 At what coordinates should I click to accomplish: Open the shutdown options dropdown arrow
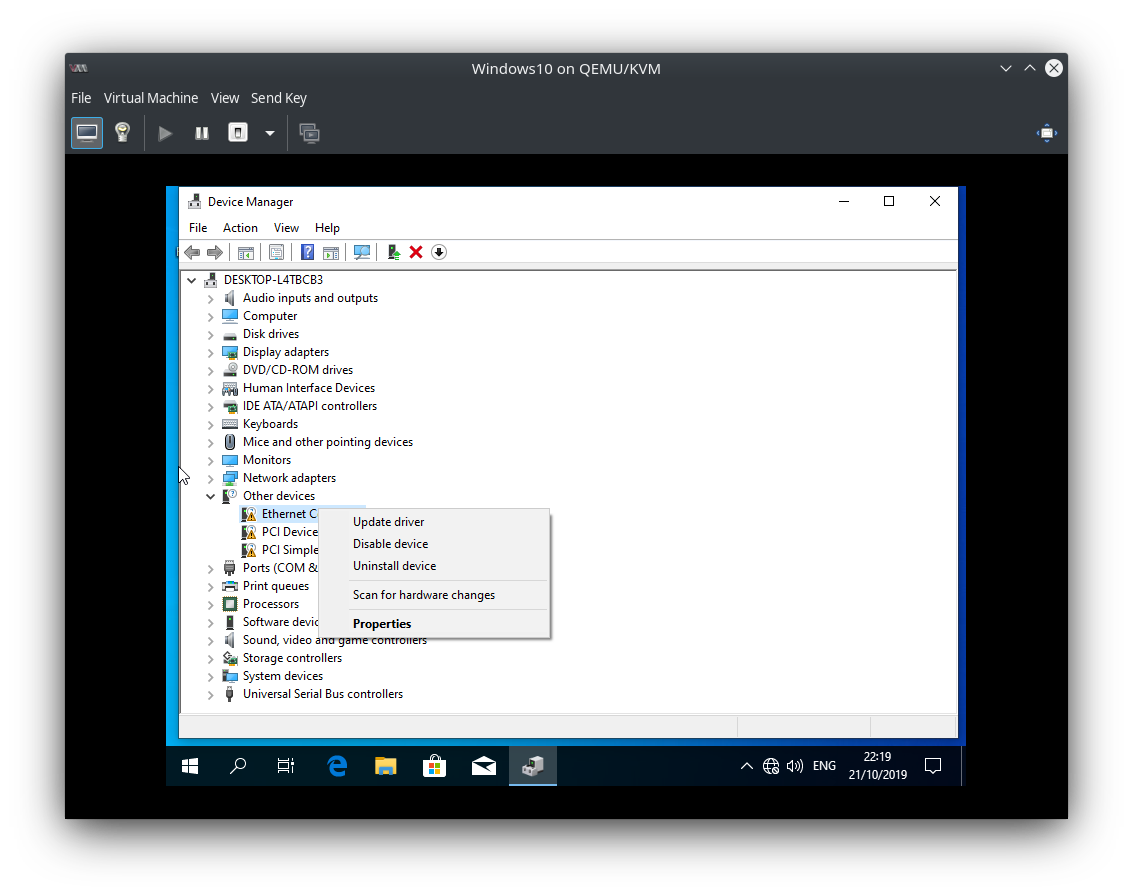270,133
